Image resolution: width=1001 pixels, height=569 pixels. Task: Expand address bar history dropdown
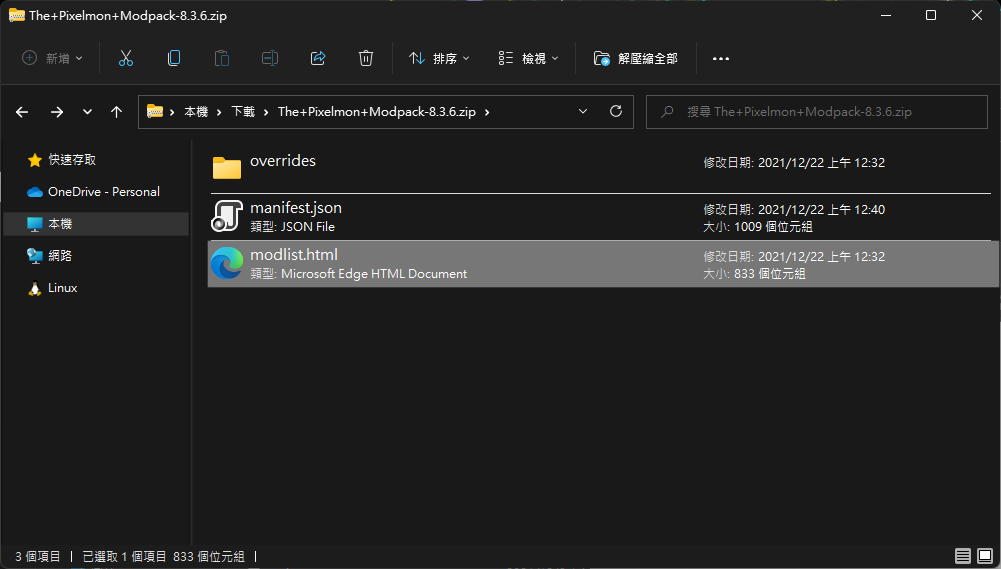point(583,111)
